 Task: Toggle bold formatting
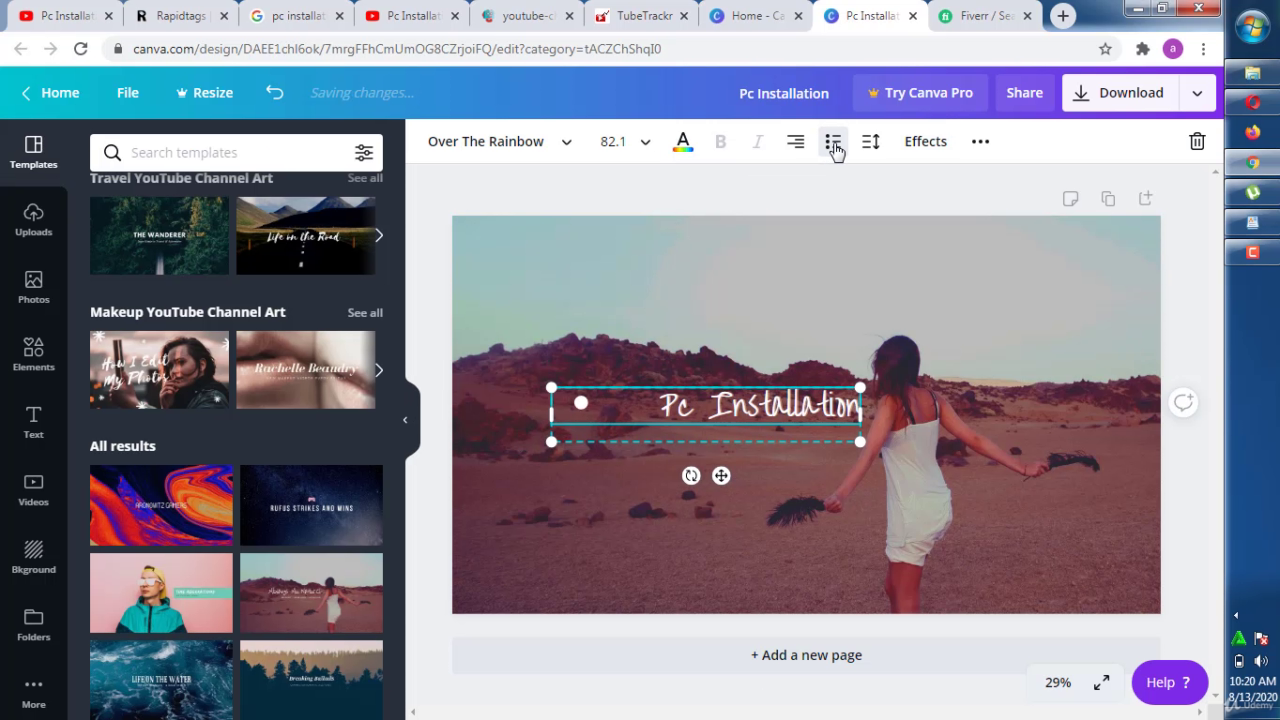720,142
